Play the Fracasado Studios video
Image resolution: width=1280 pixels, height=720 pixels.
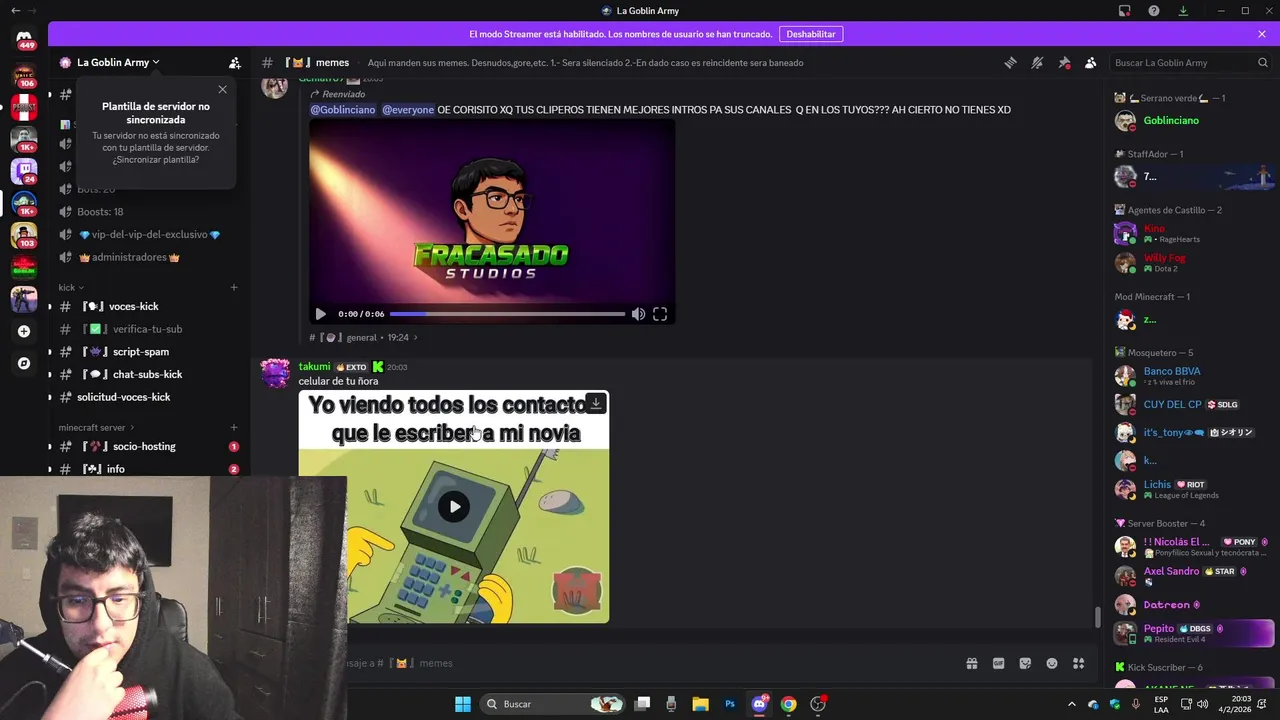(320, 314)
